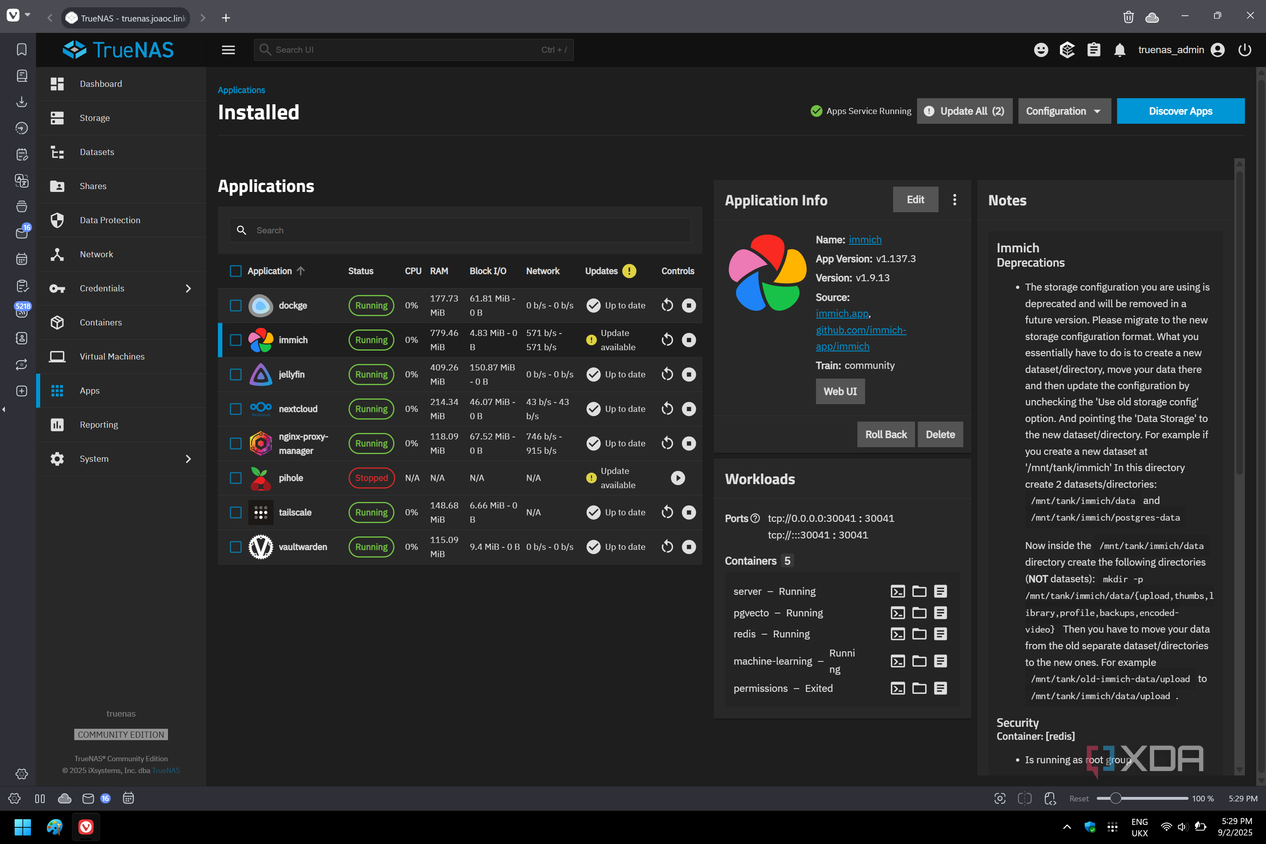Open shell for machine-learning container

[x=898, y=661]
